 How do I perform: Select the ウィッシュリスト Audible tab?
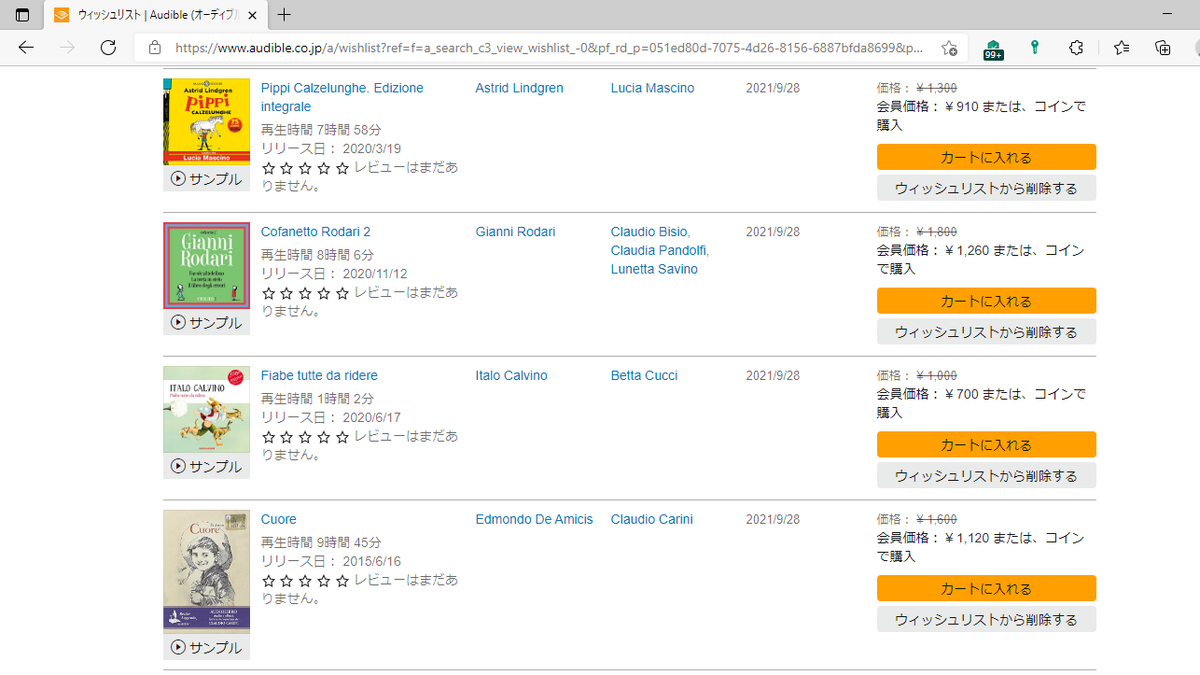(157, 15)
